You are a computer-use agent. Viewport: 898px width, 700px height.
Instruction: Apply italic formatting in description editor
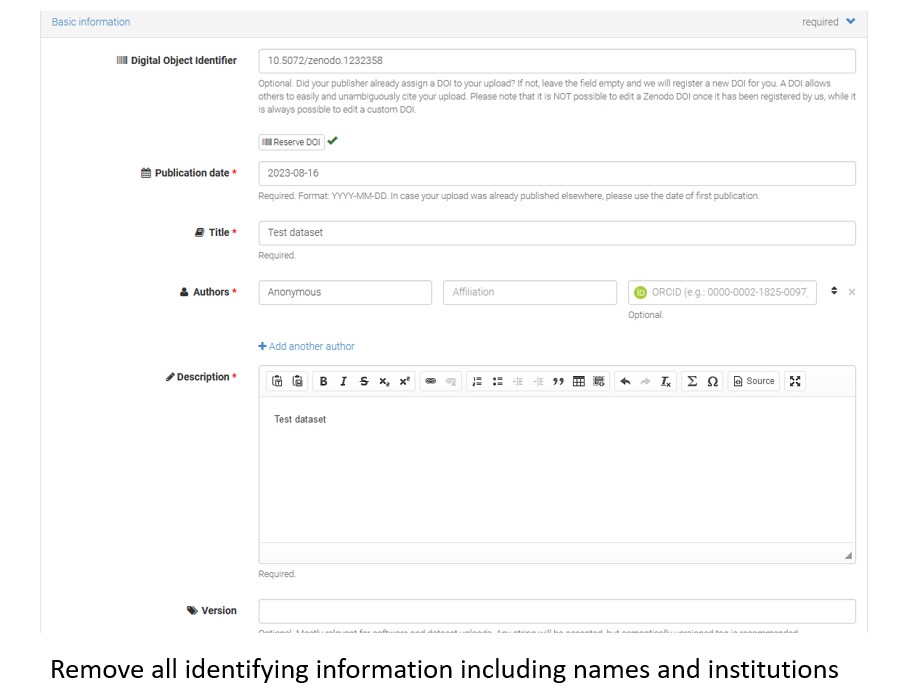point(343,381)
